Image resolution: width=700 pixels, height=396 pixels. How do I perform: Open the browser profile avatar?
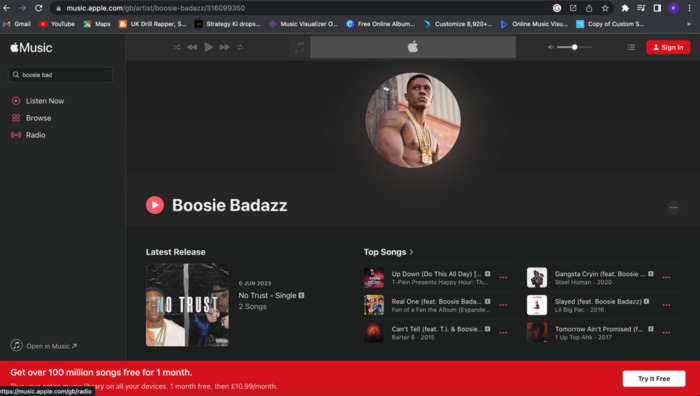pos(673,8)
